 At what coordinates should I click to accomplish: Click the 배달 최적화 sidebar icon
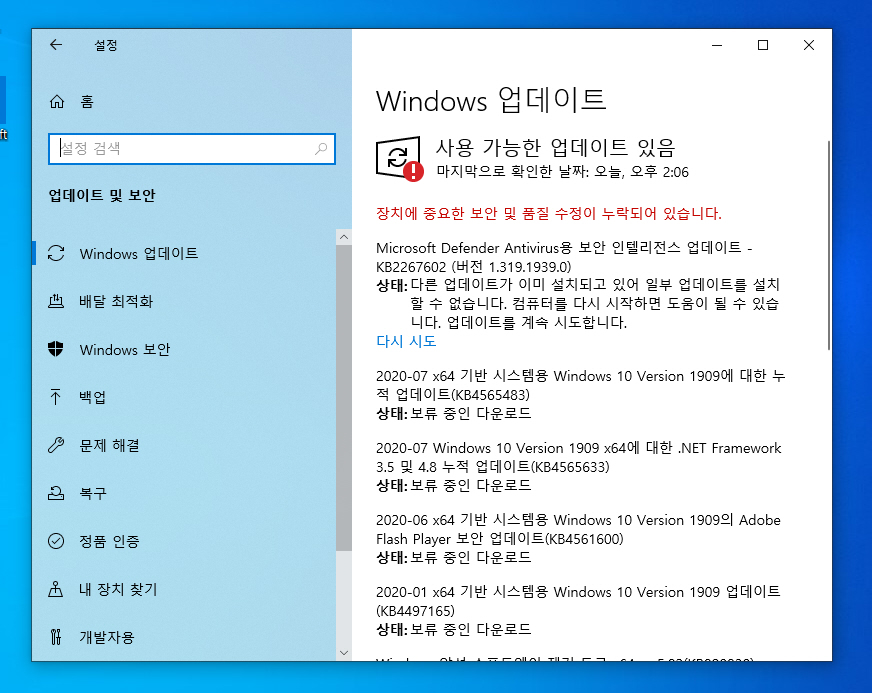56,301
